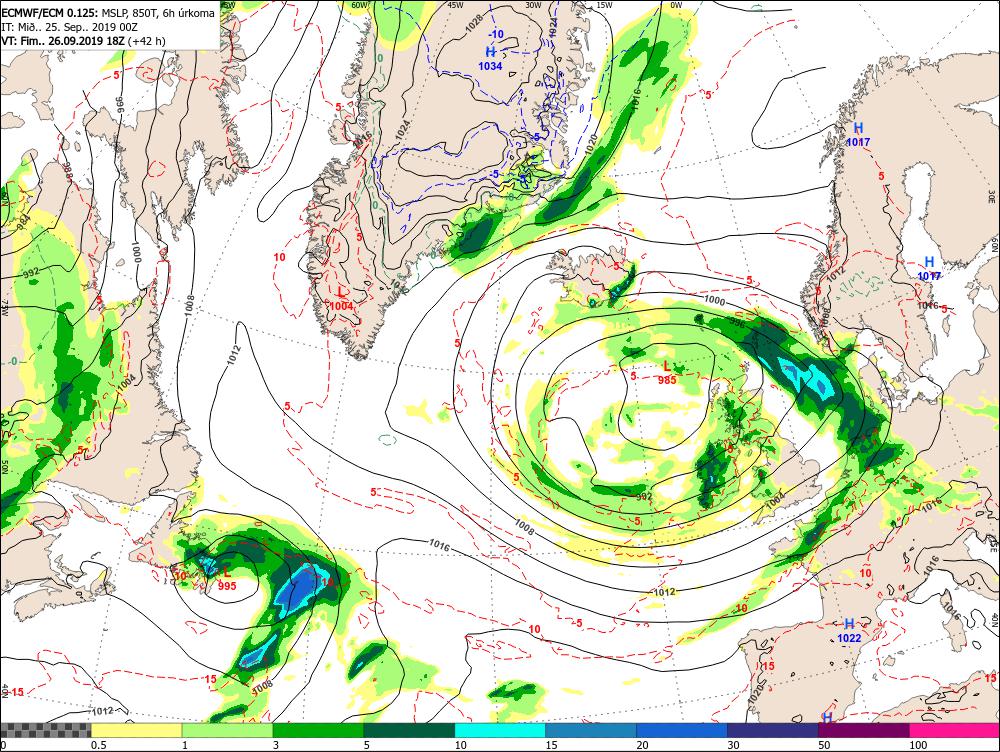Click the blue -10 temperature label
Screen dimensions: 1000x752
(x=496, y=34)
